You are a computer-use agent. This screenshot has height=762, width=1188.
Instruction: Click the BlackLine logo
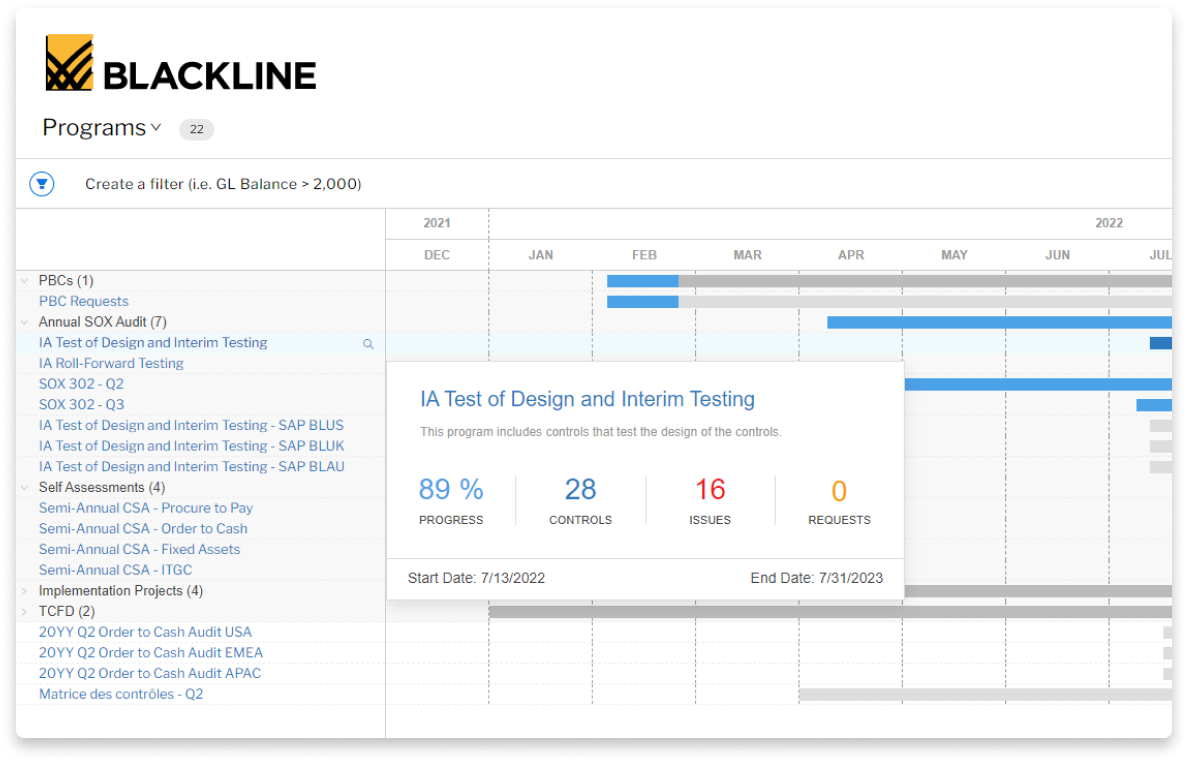point(181,63)
